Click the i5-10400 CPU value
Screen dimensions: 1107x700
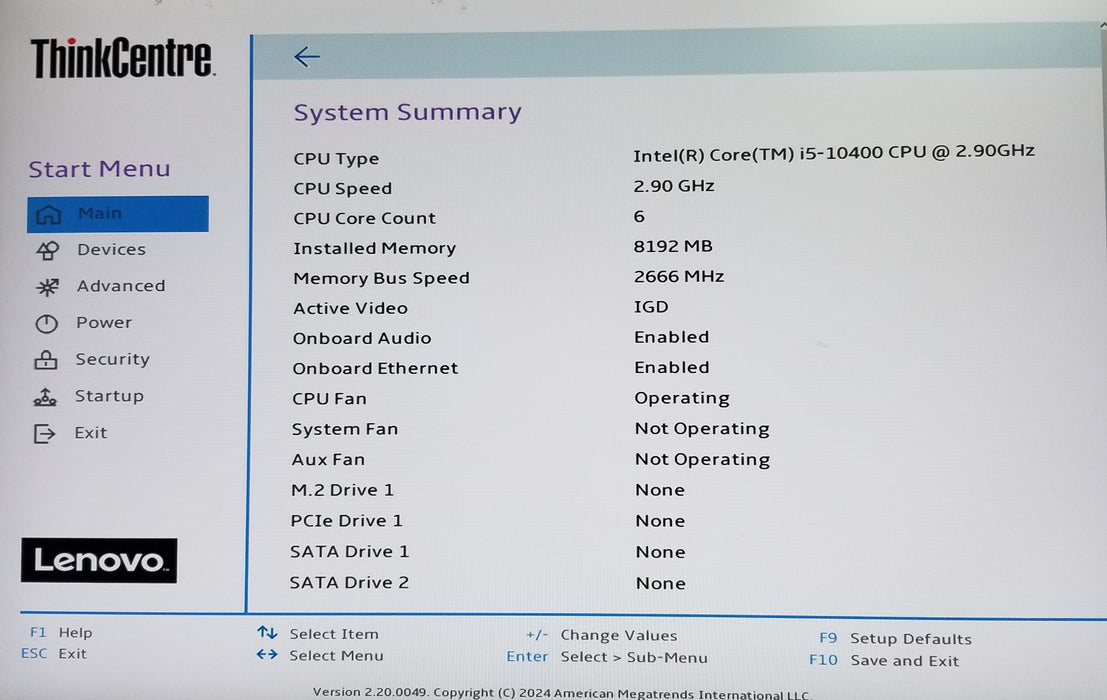[x=834, y=152]
